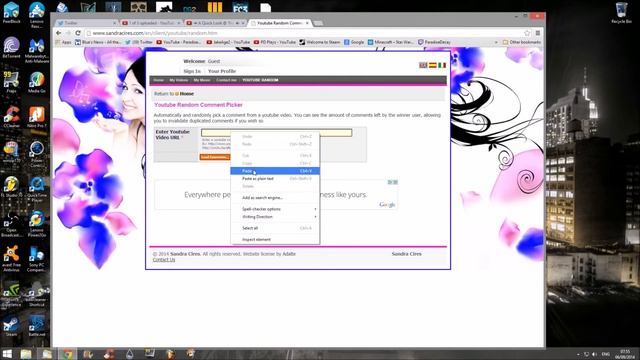Switch site language to English flag
This screenshot has width=640, height=360.
tap(423, 65)
